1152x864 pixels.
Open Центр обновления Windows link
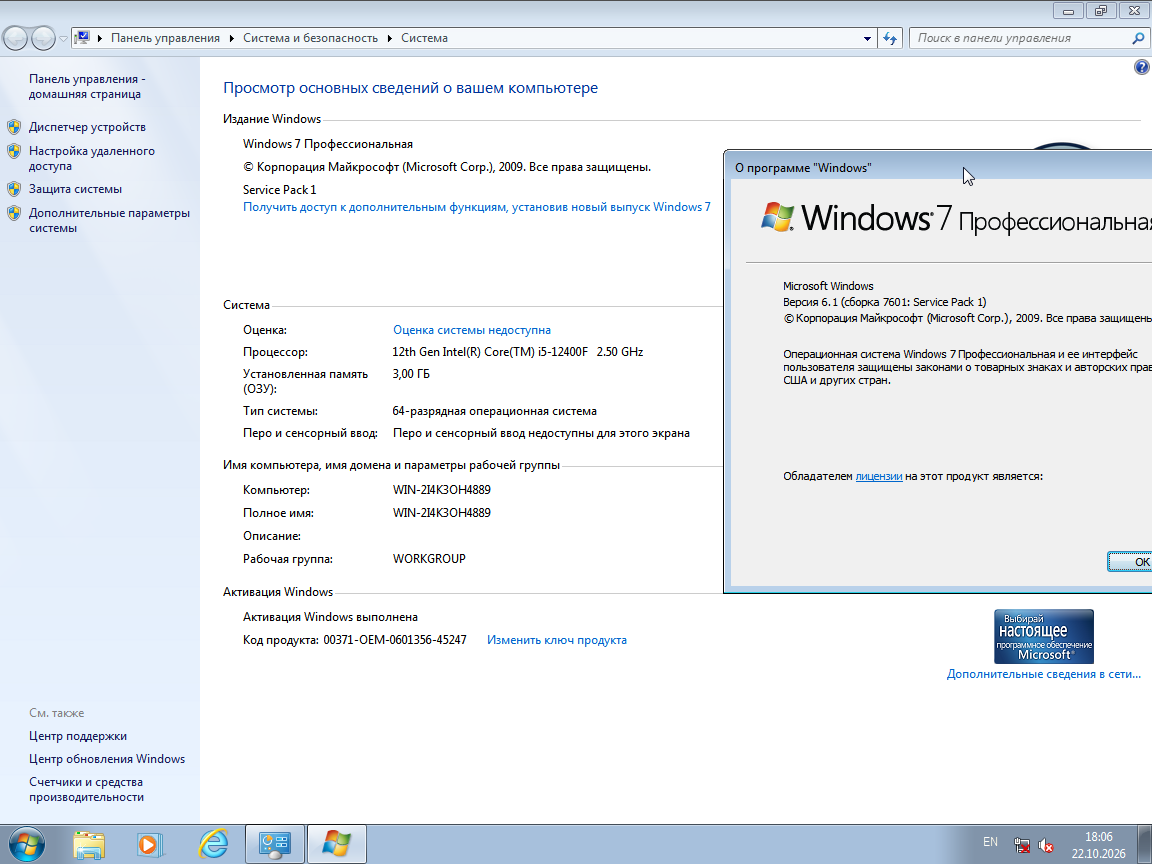click(x=107, y=759)
